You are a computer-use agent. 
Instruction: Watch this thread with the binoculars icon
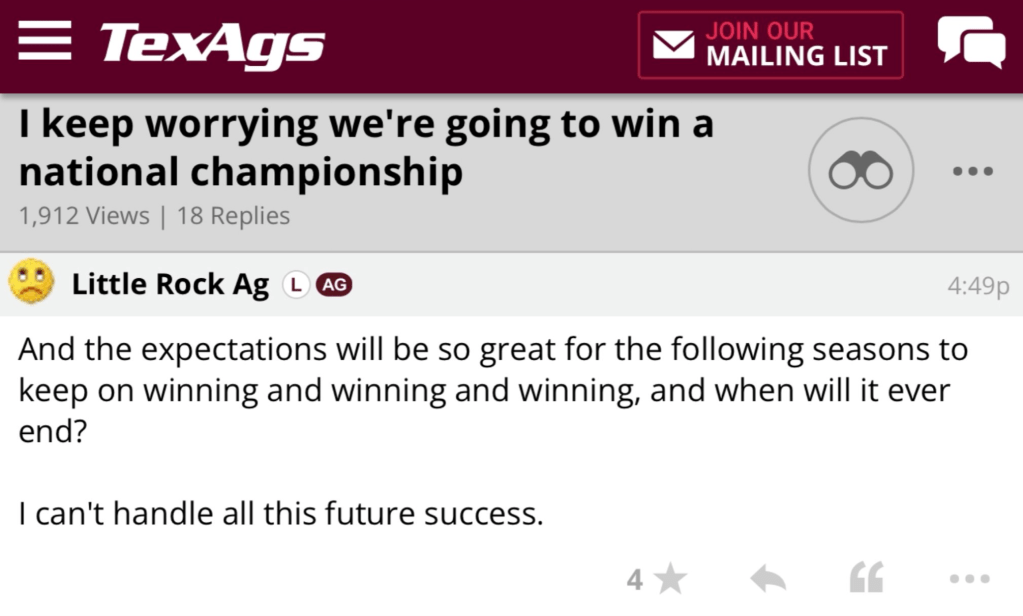click(x=860, y=170)
